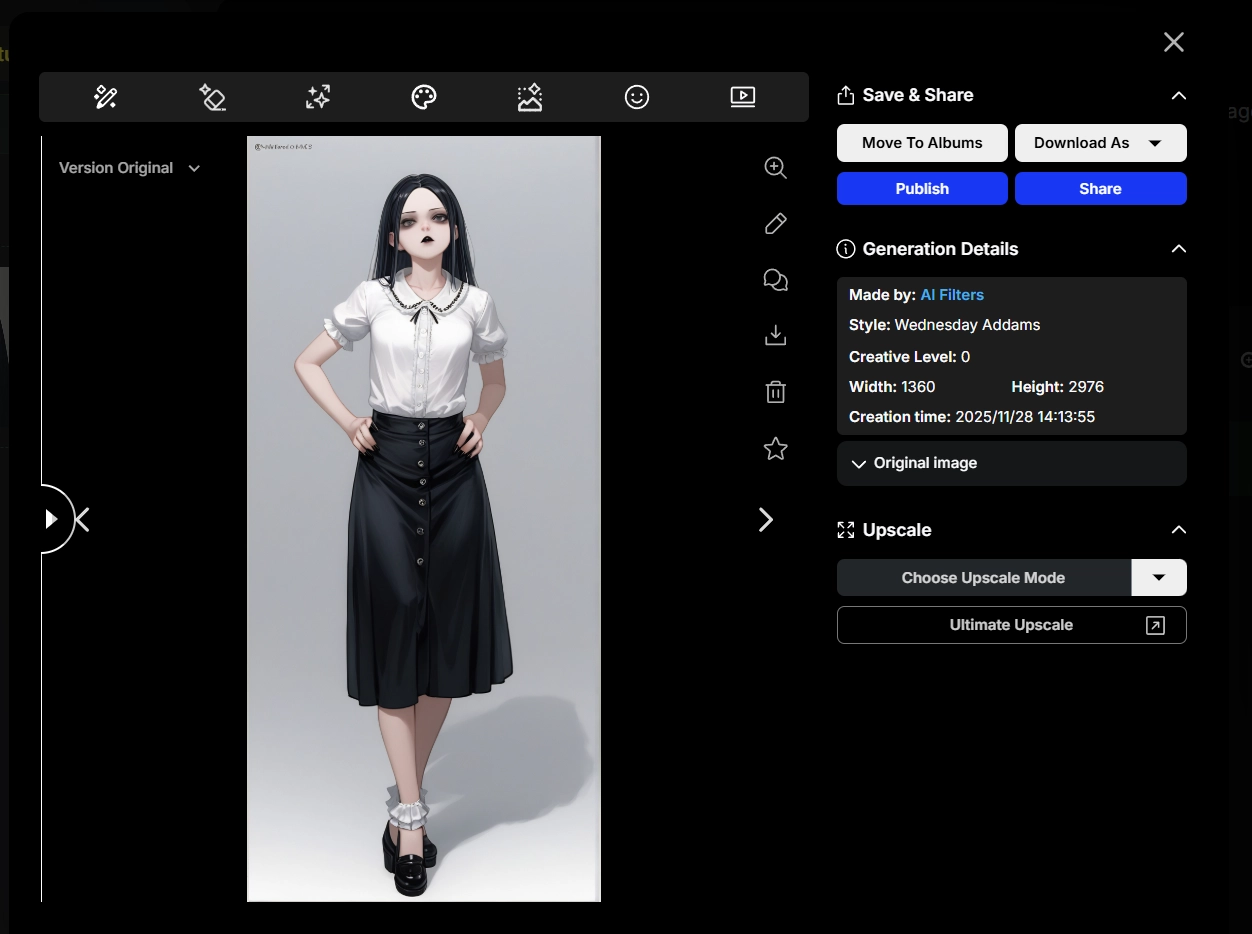This screenshot has height=934, width=1252.
Task: Select the magic edit pencil tool
Action: (x=105, y=96)
